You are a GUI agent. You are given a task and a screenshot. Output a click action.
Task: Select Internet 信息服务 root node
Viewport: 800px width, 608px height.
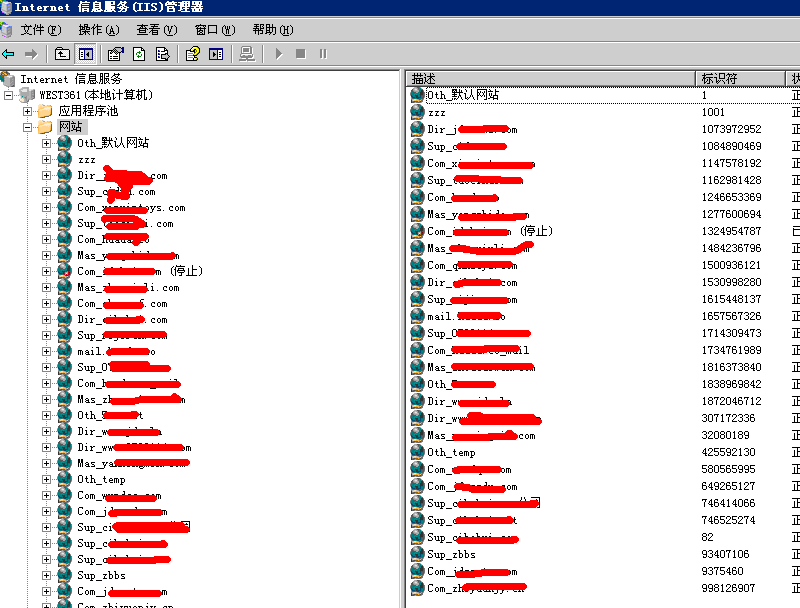pyautogui.click(x=71, y=79)
